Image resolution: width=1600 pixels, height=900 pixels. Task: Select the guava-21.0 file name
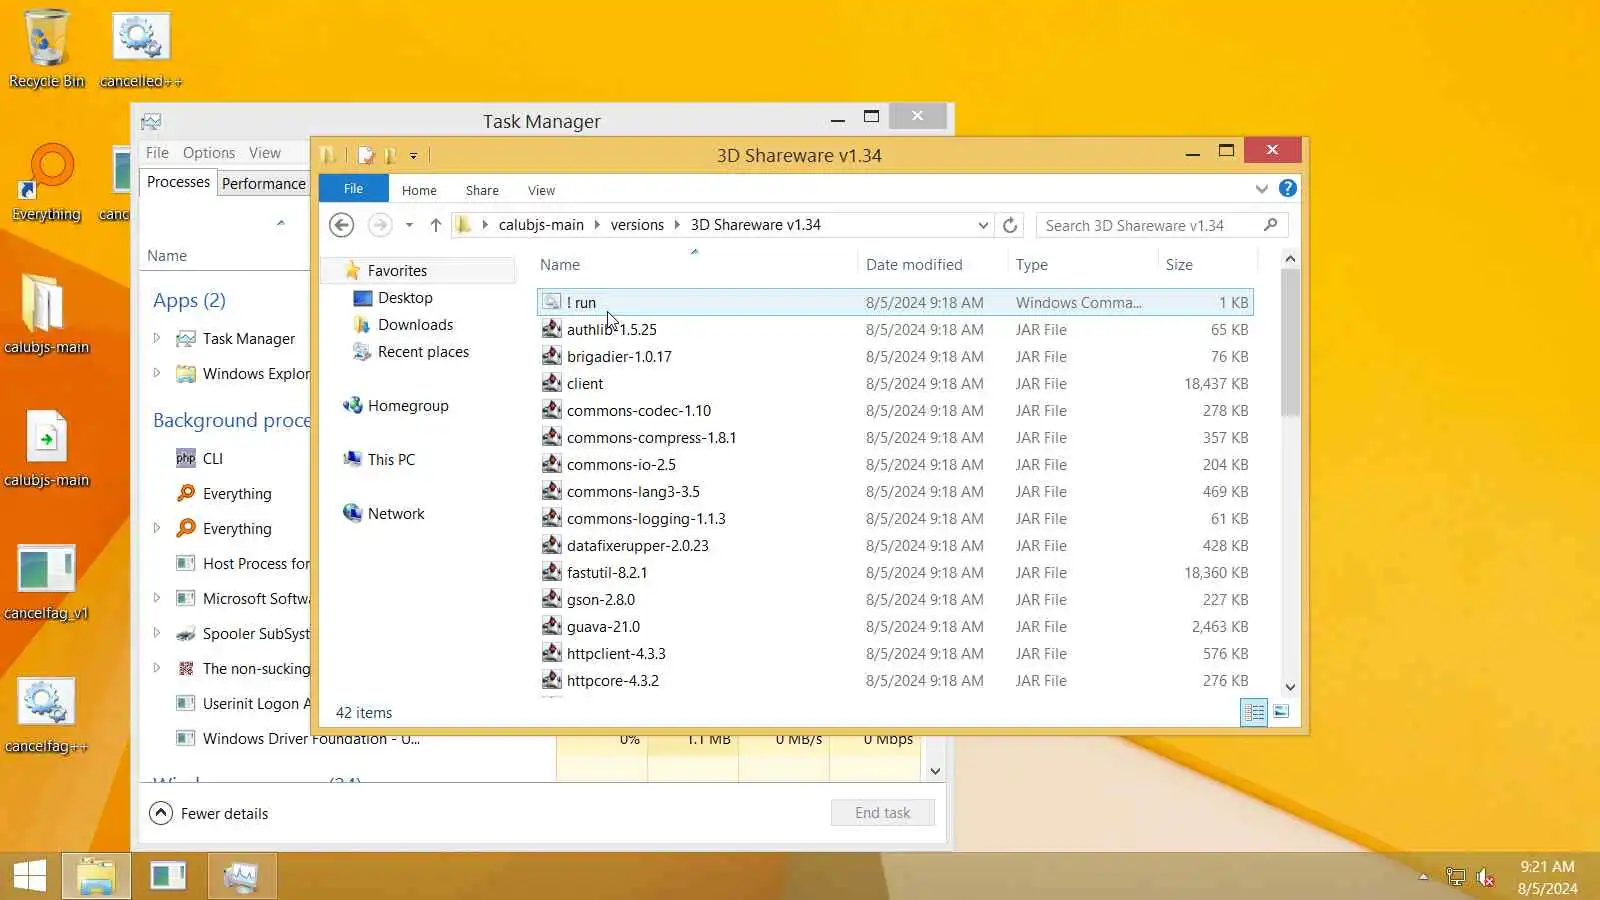click(x=603, y=627)
